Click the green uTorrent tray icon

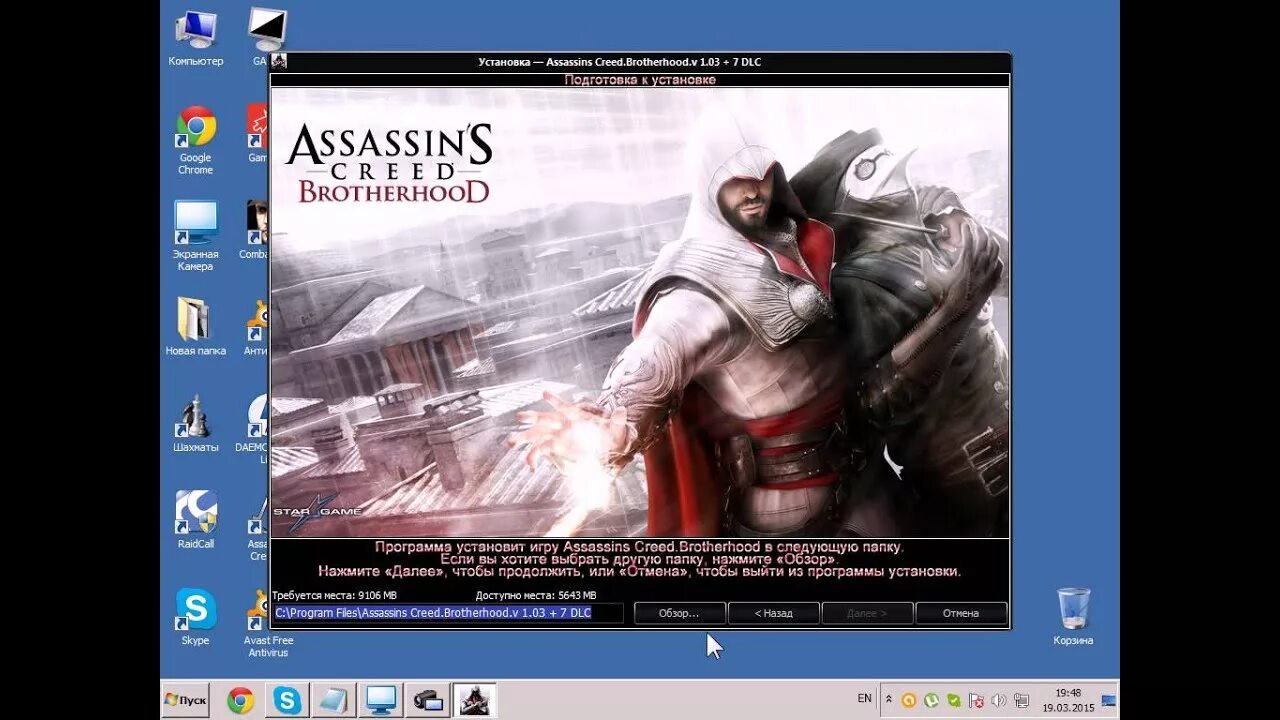pyautogui.click(x=932, y=700)
